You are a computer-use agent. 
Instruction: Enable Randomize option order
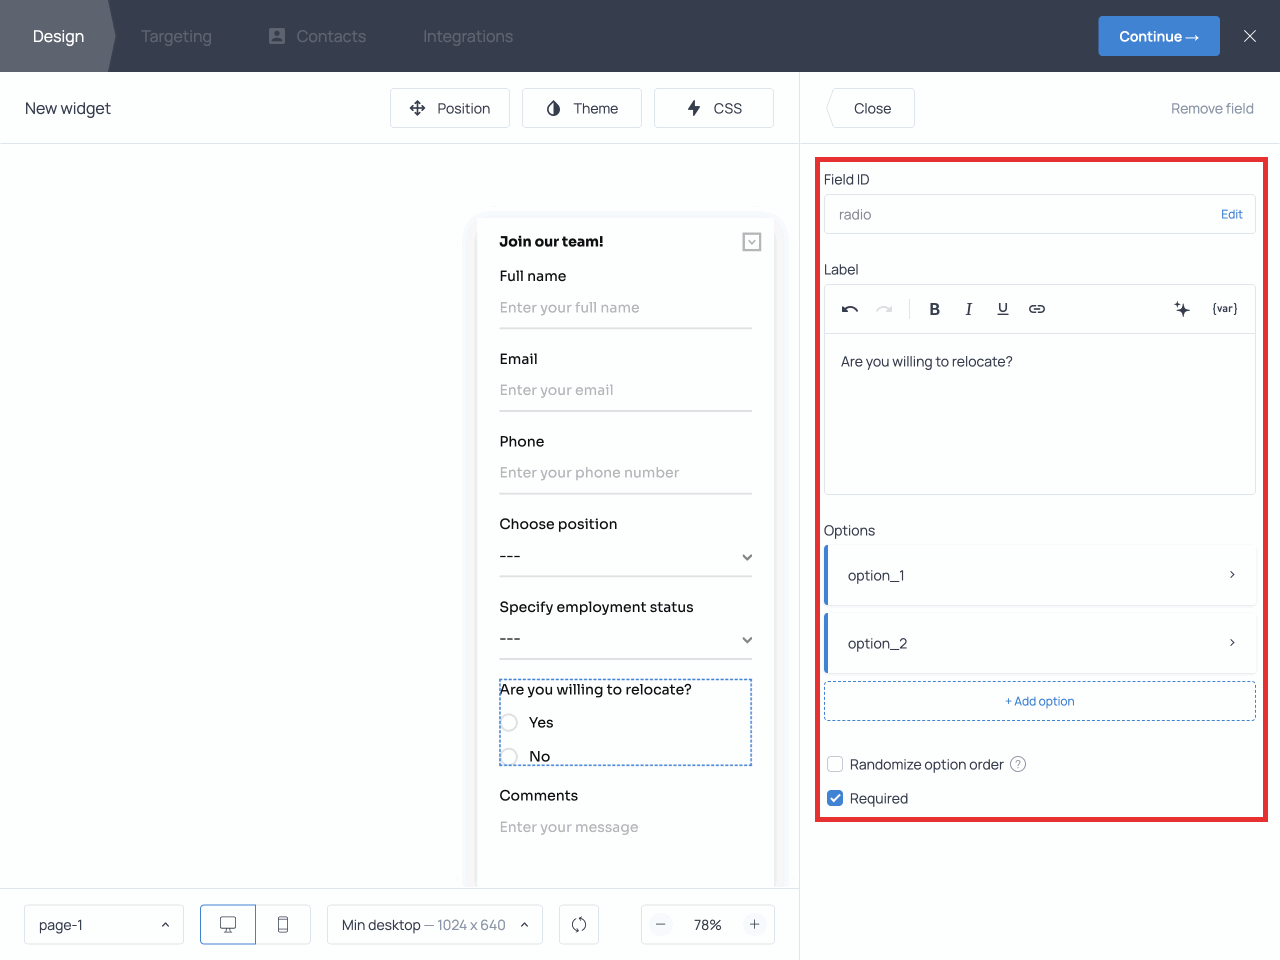tap(835, 764)
